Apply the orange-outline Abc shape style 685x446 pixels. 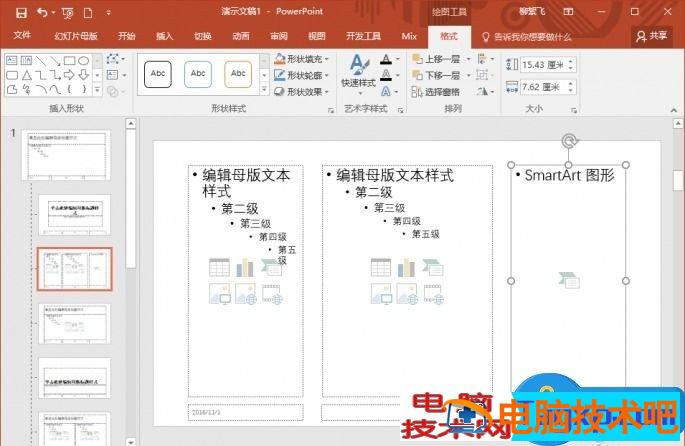238,74
